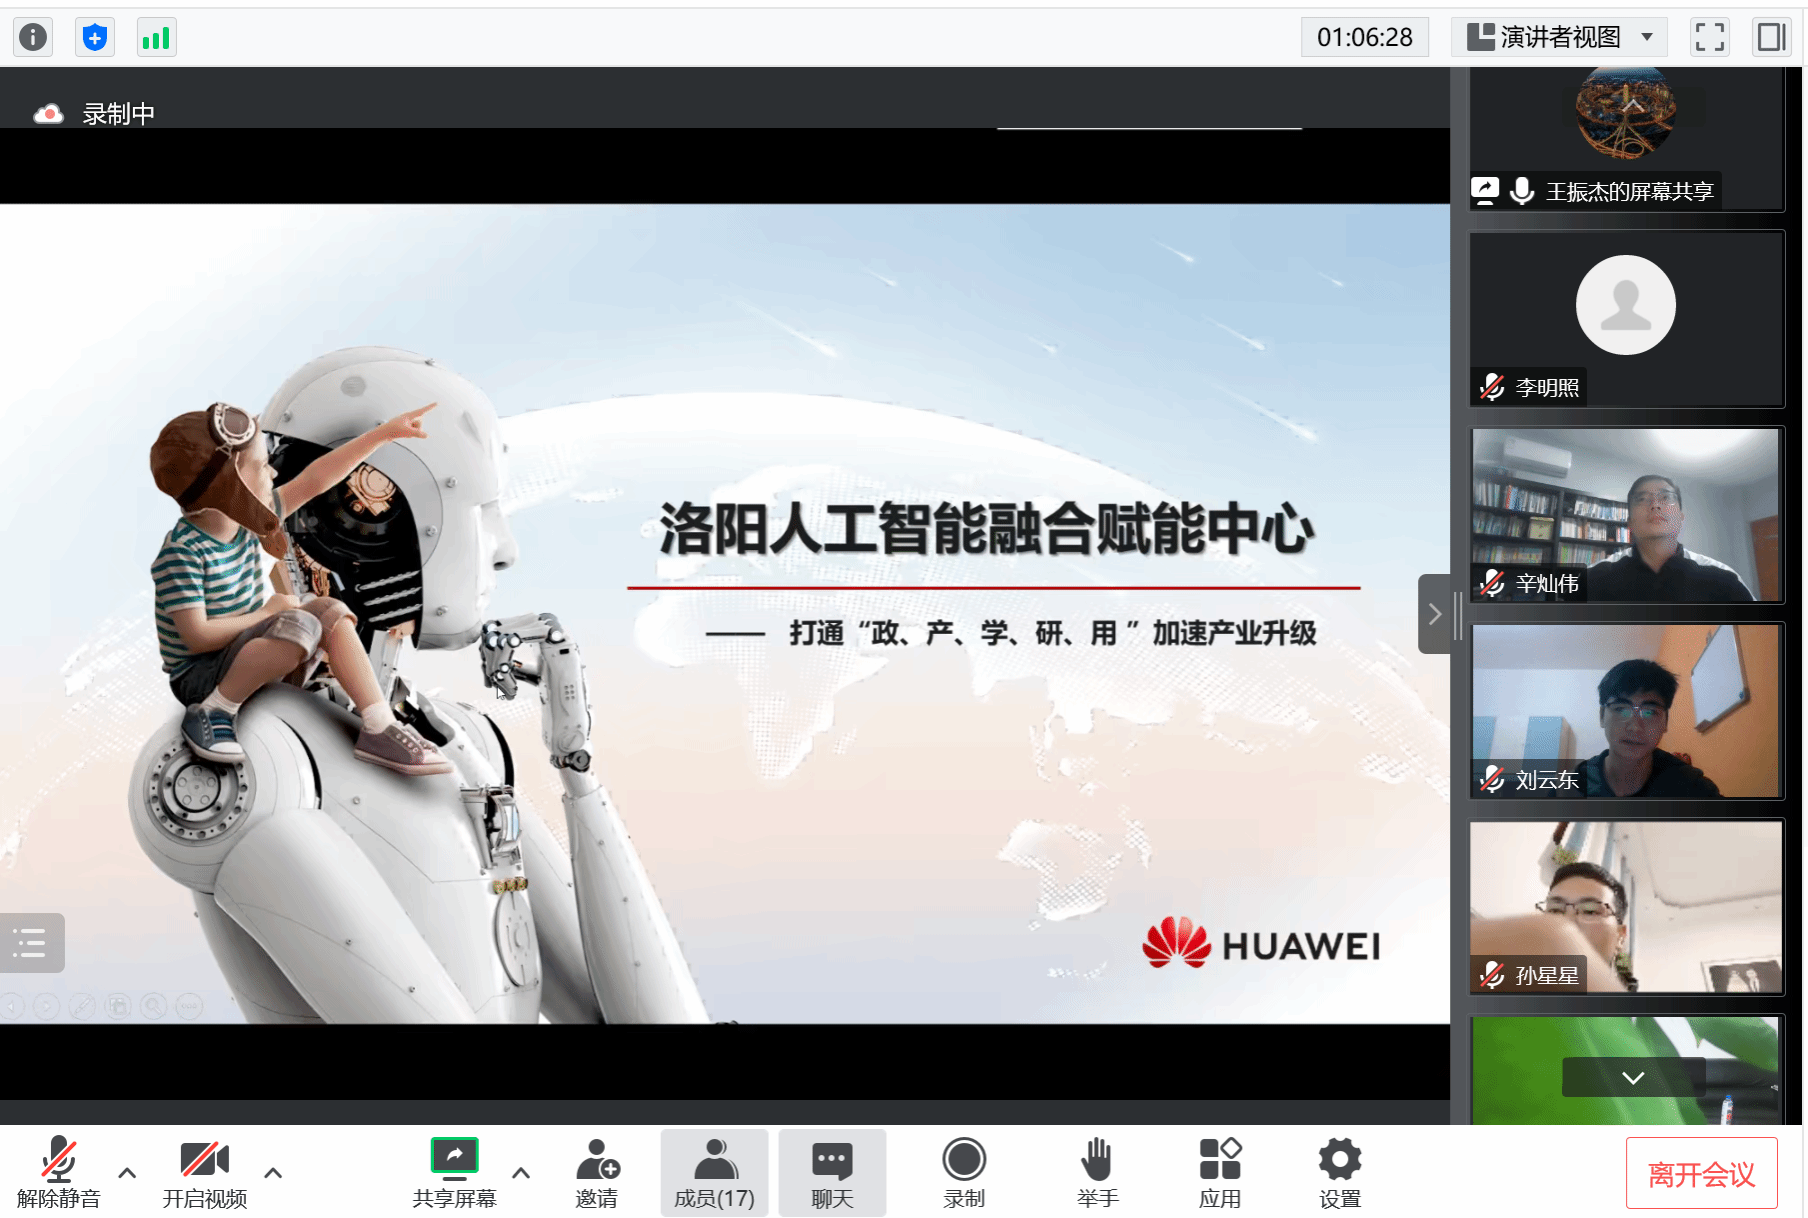Unmute microphone with 解除静音
The height and width of the screenshot is (1218, 1808).
(x=59, y=1172)
